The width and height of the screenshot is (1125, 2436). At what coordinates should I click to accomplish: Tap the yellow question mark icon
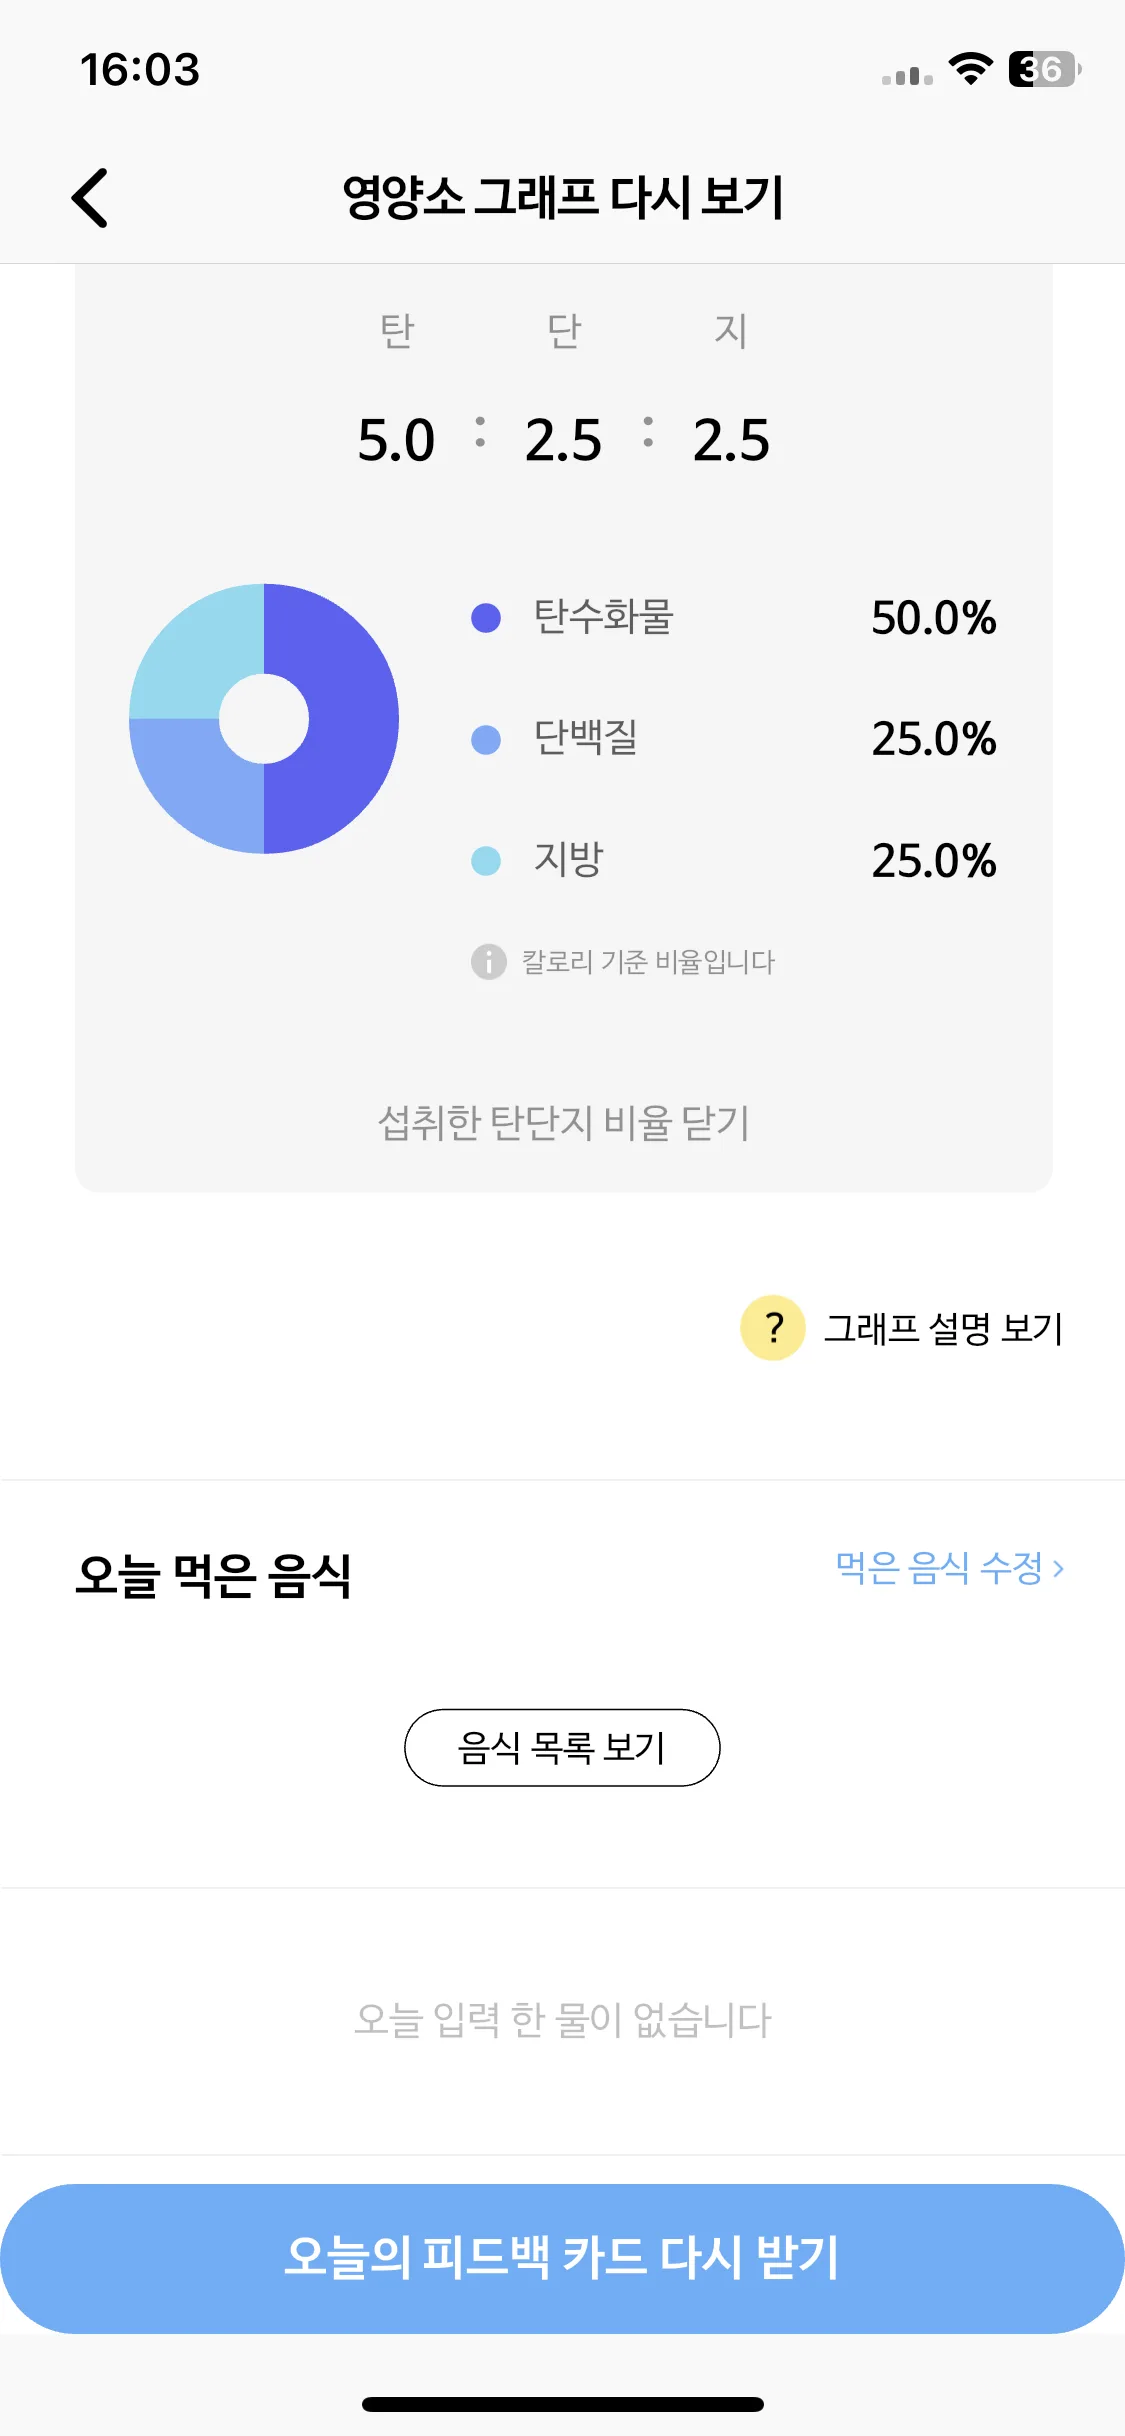[x=772, y=1328]
